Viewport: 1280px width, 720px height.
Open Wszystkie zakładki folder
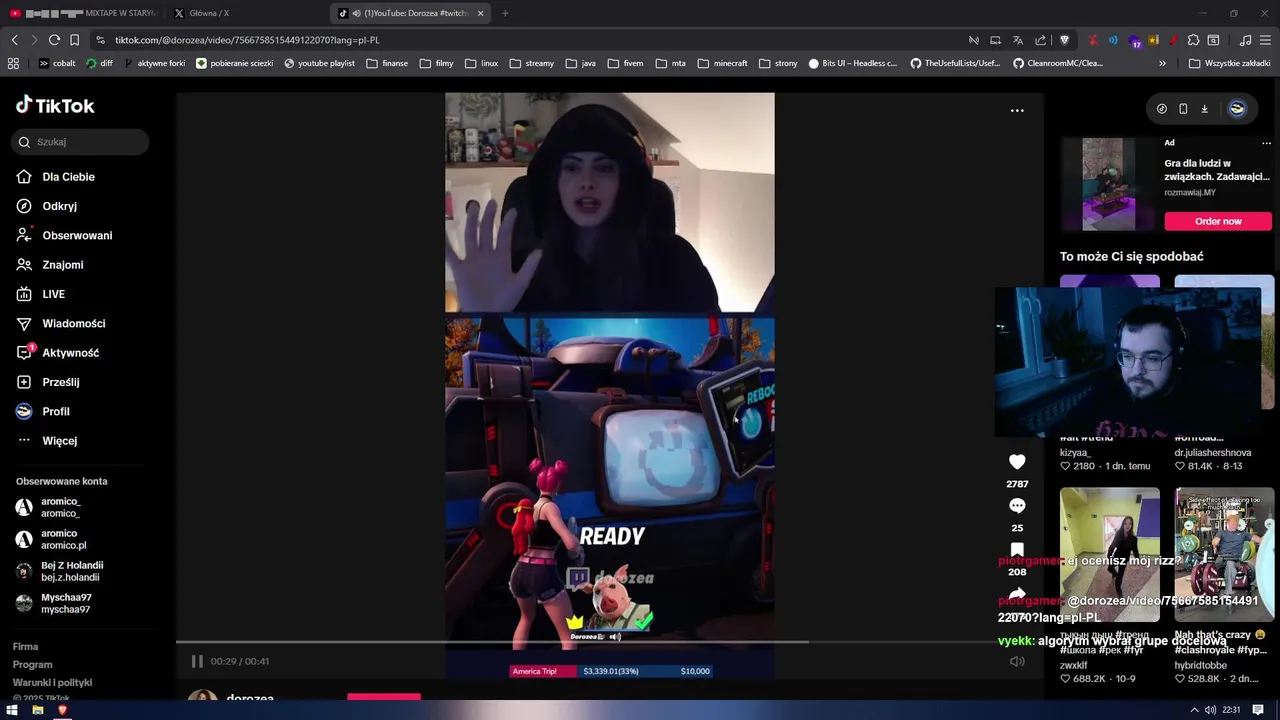pyautogui.click(x=1229, y=63)
